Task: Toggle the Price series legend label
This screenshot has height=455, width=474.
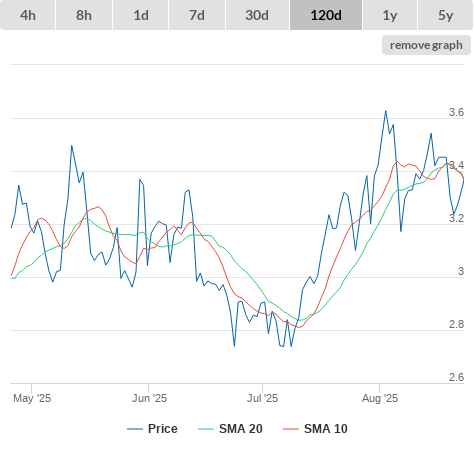Action: (x=163, y=429)
